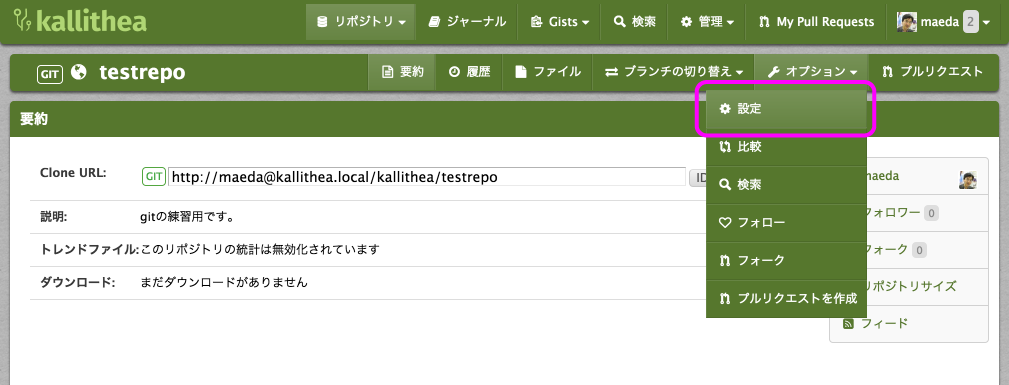
Task: Expand the 管理 admin dropdown
Action: 707,22
